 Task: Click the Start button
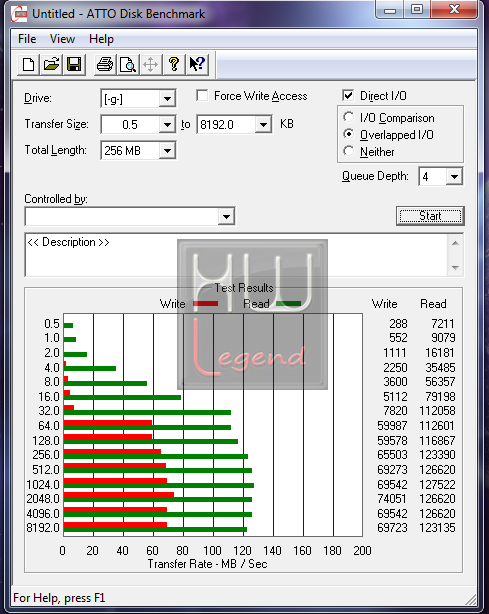430,216
